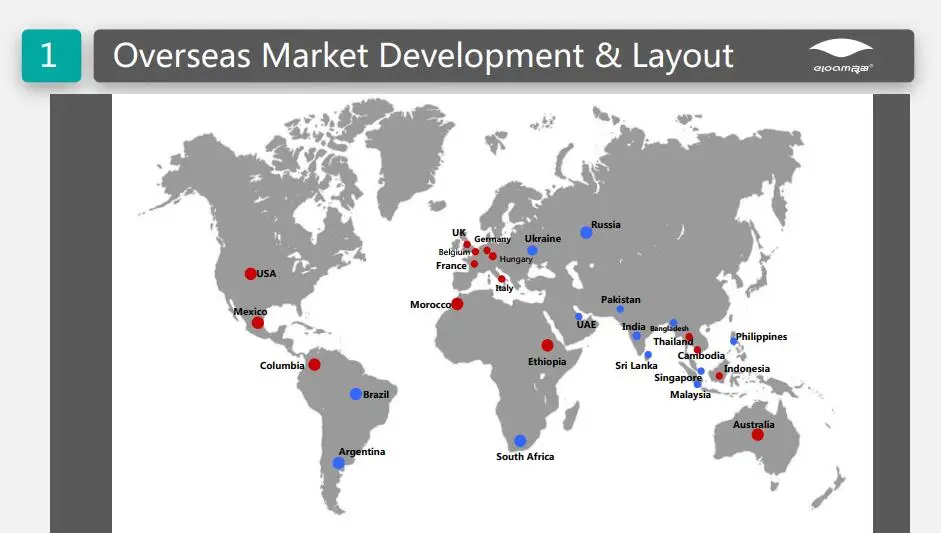Click the blue UAE marker dot
The width and height of the screenshot is (941, 533).
point(579,316)
